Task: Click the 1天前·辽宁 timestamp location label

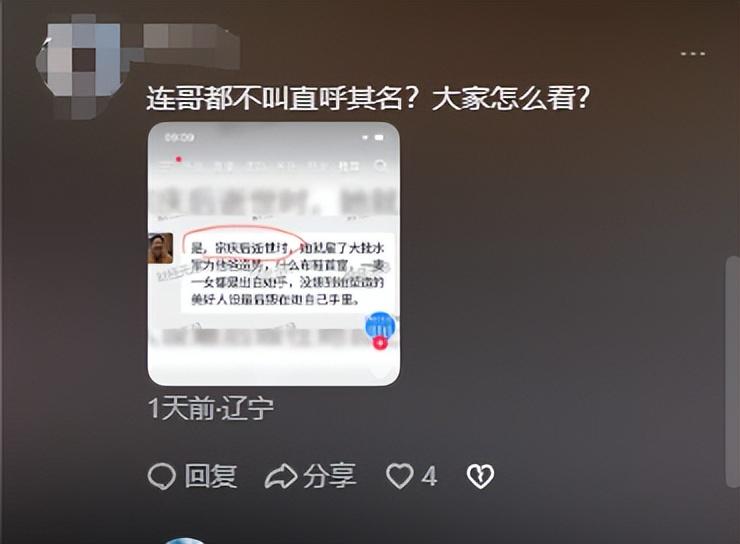Action: [210, 408]
